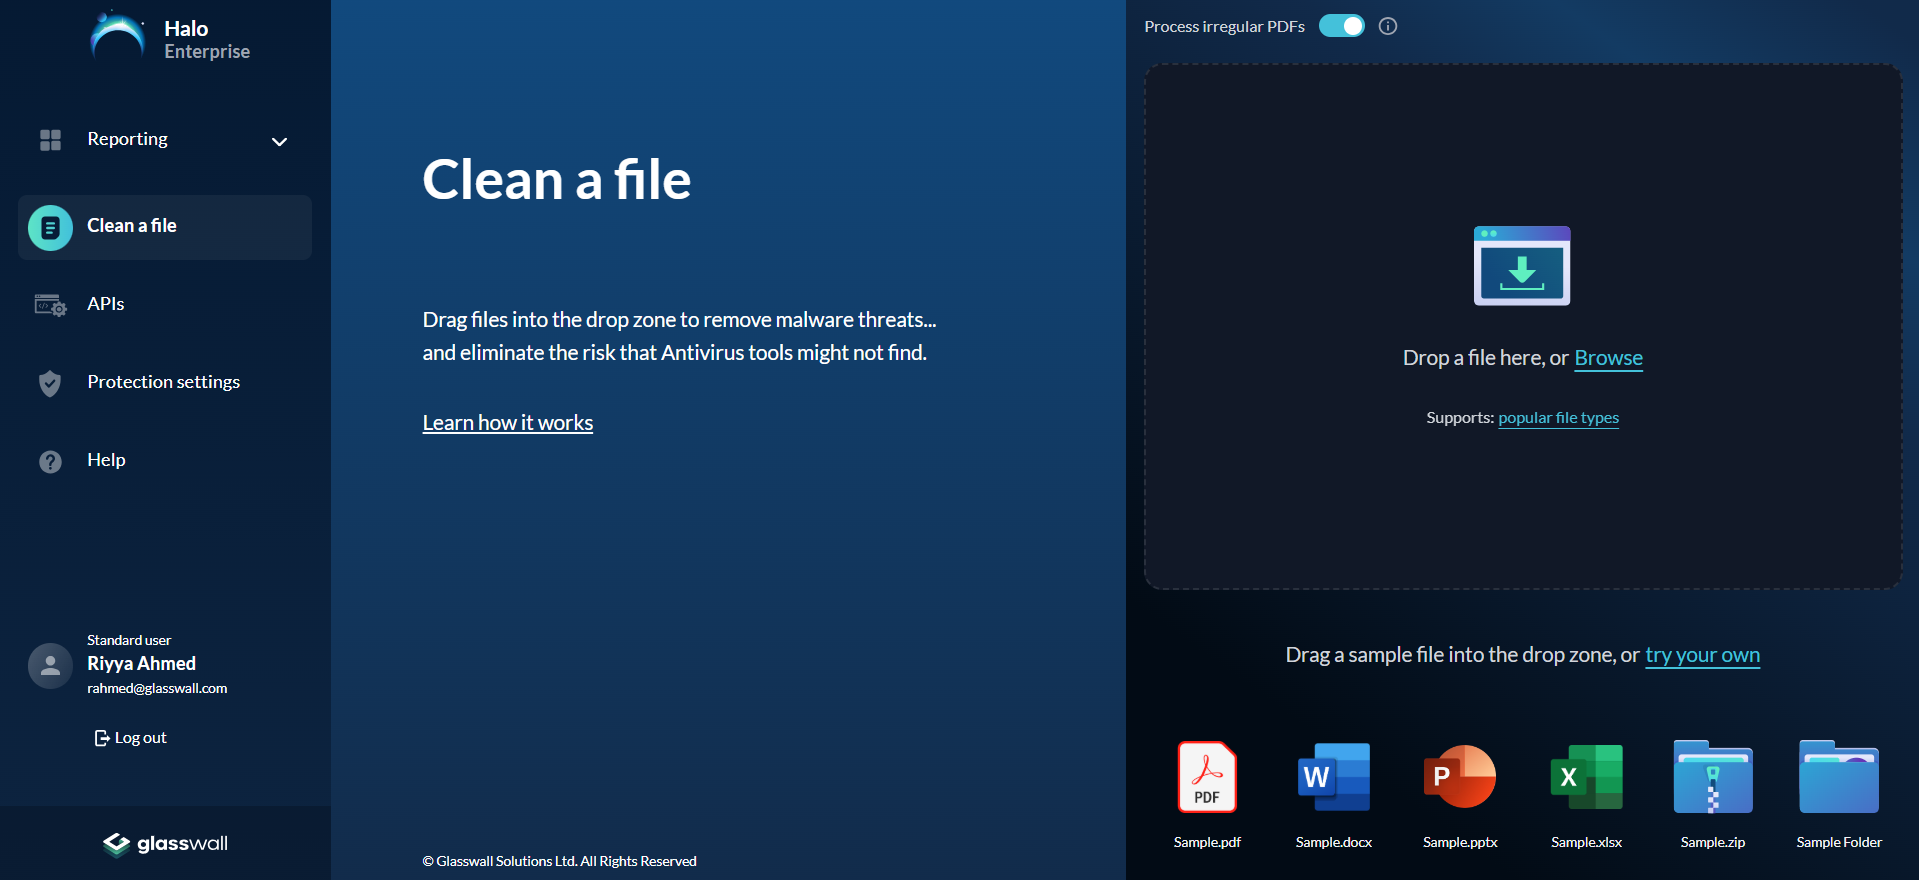Click the Sample.pptx PowerPoint icon
1919x880 pixels.
(x=1459, y=777)
